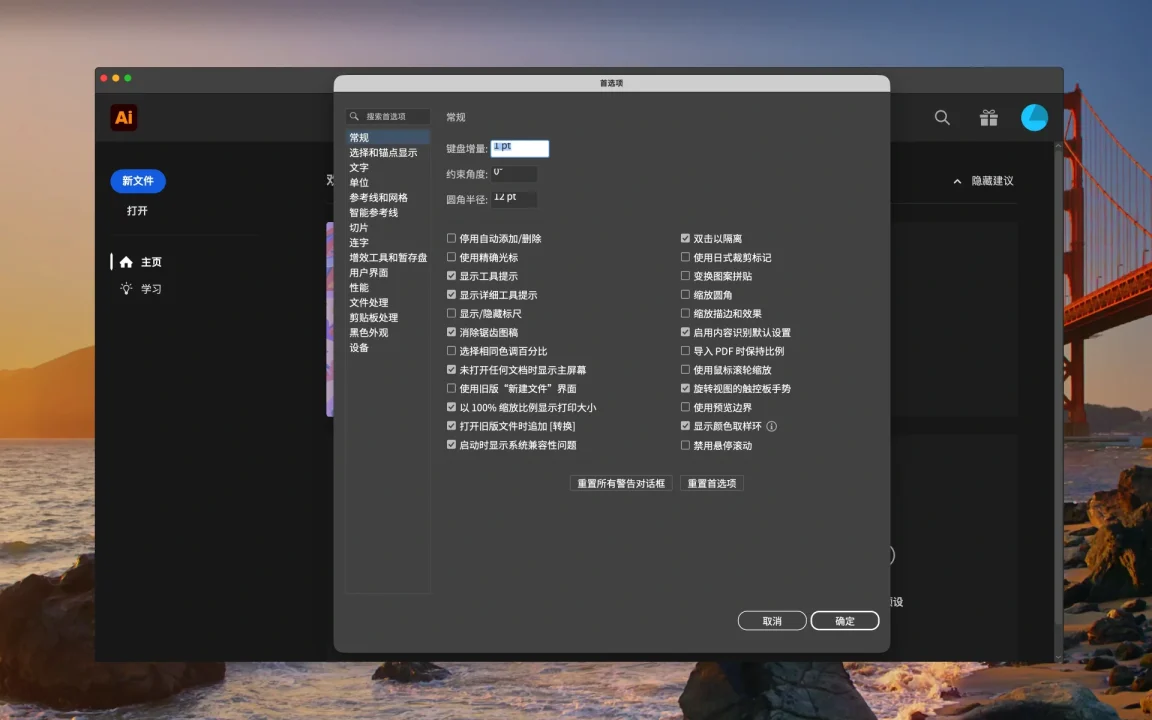Screen dimensions: 1152x720
Task: Uncheck 以 100% 缩放比例显示打印大小 checkbox
Action: pos(451,407)
